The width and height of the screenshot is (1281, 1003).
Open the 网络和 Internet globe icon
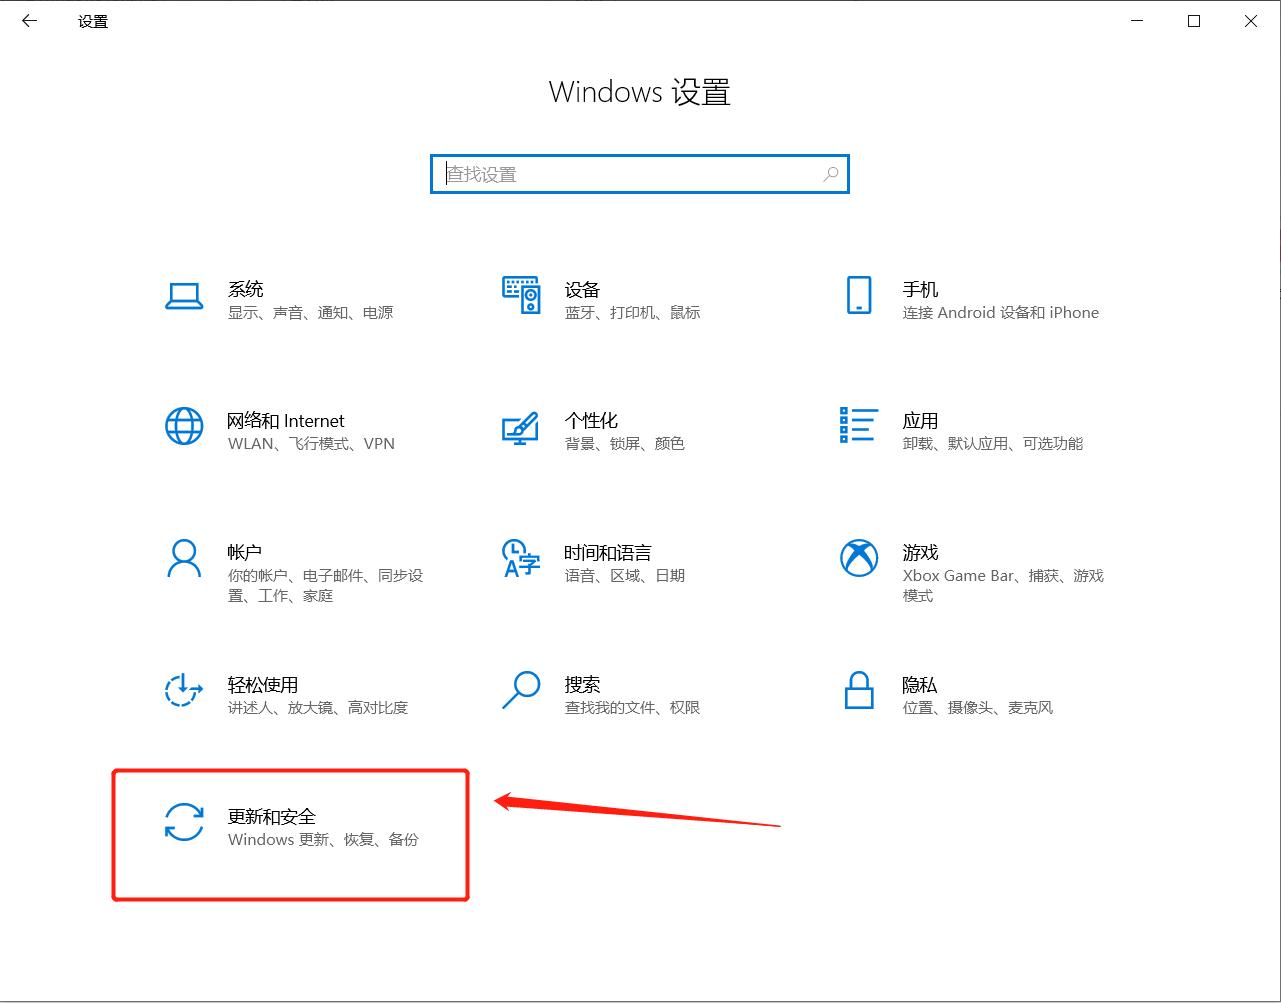point(184,428)
